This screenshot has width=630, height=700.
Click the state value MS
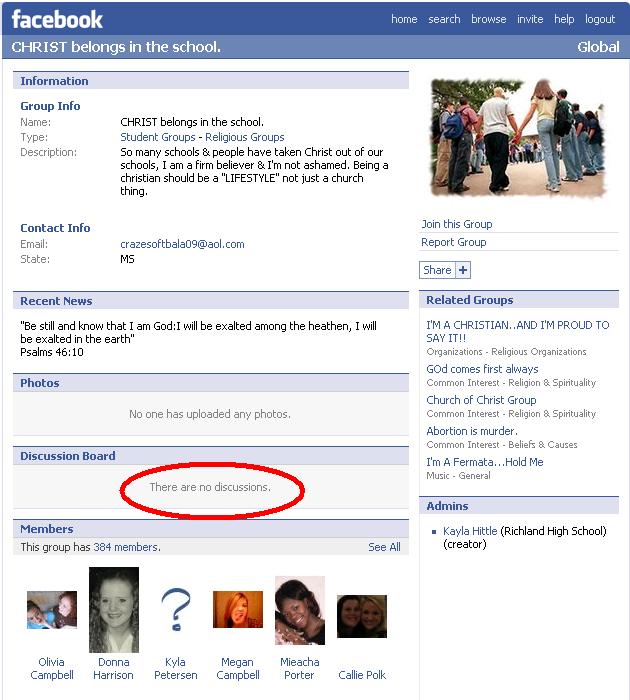[x=127, y=259]
